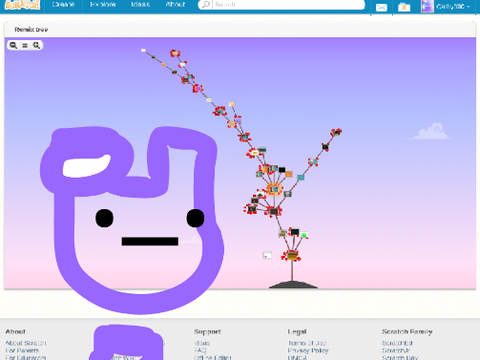Click the Scratch logo
The height and width of the screenshot is (360, 480).
[22, 4]
